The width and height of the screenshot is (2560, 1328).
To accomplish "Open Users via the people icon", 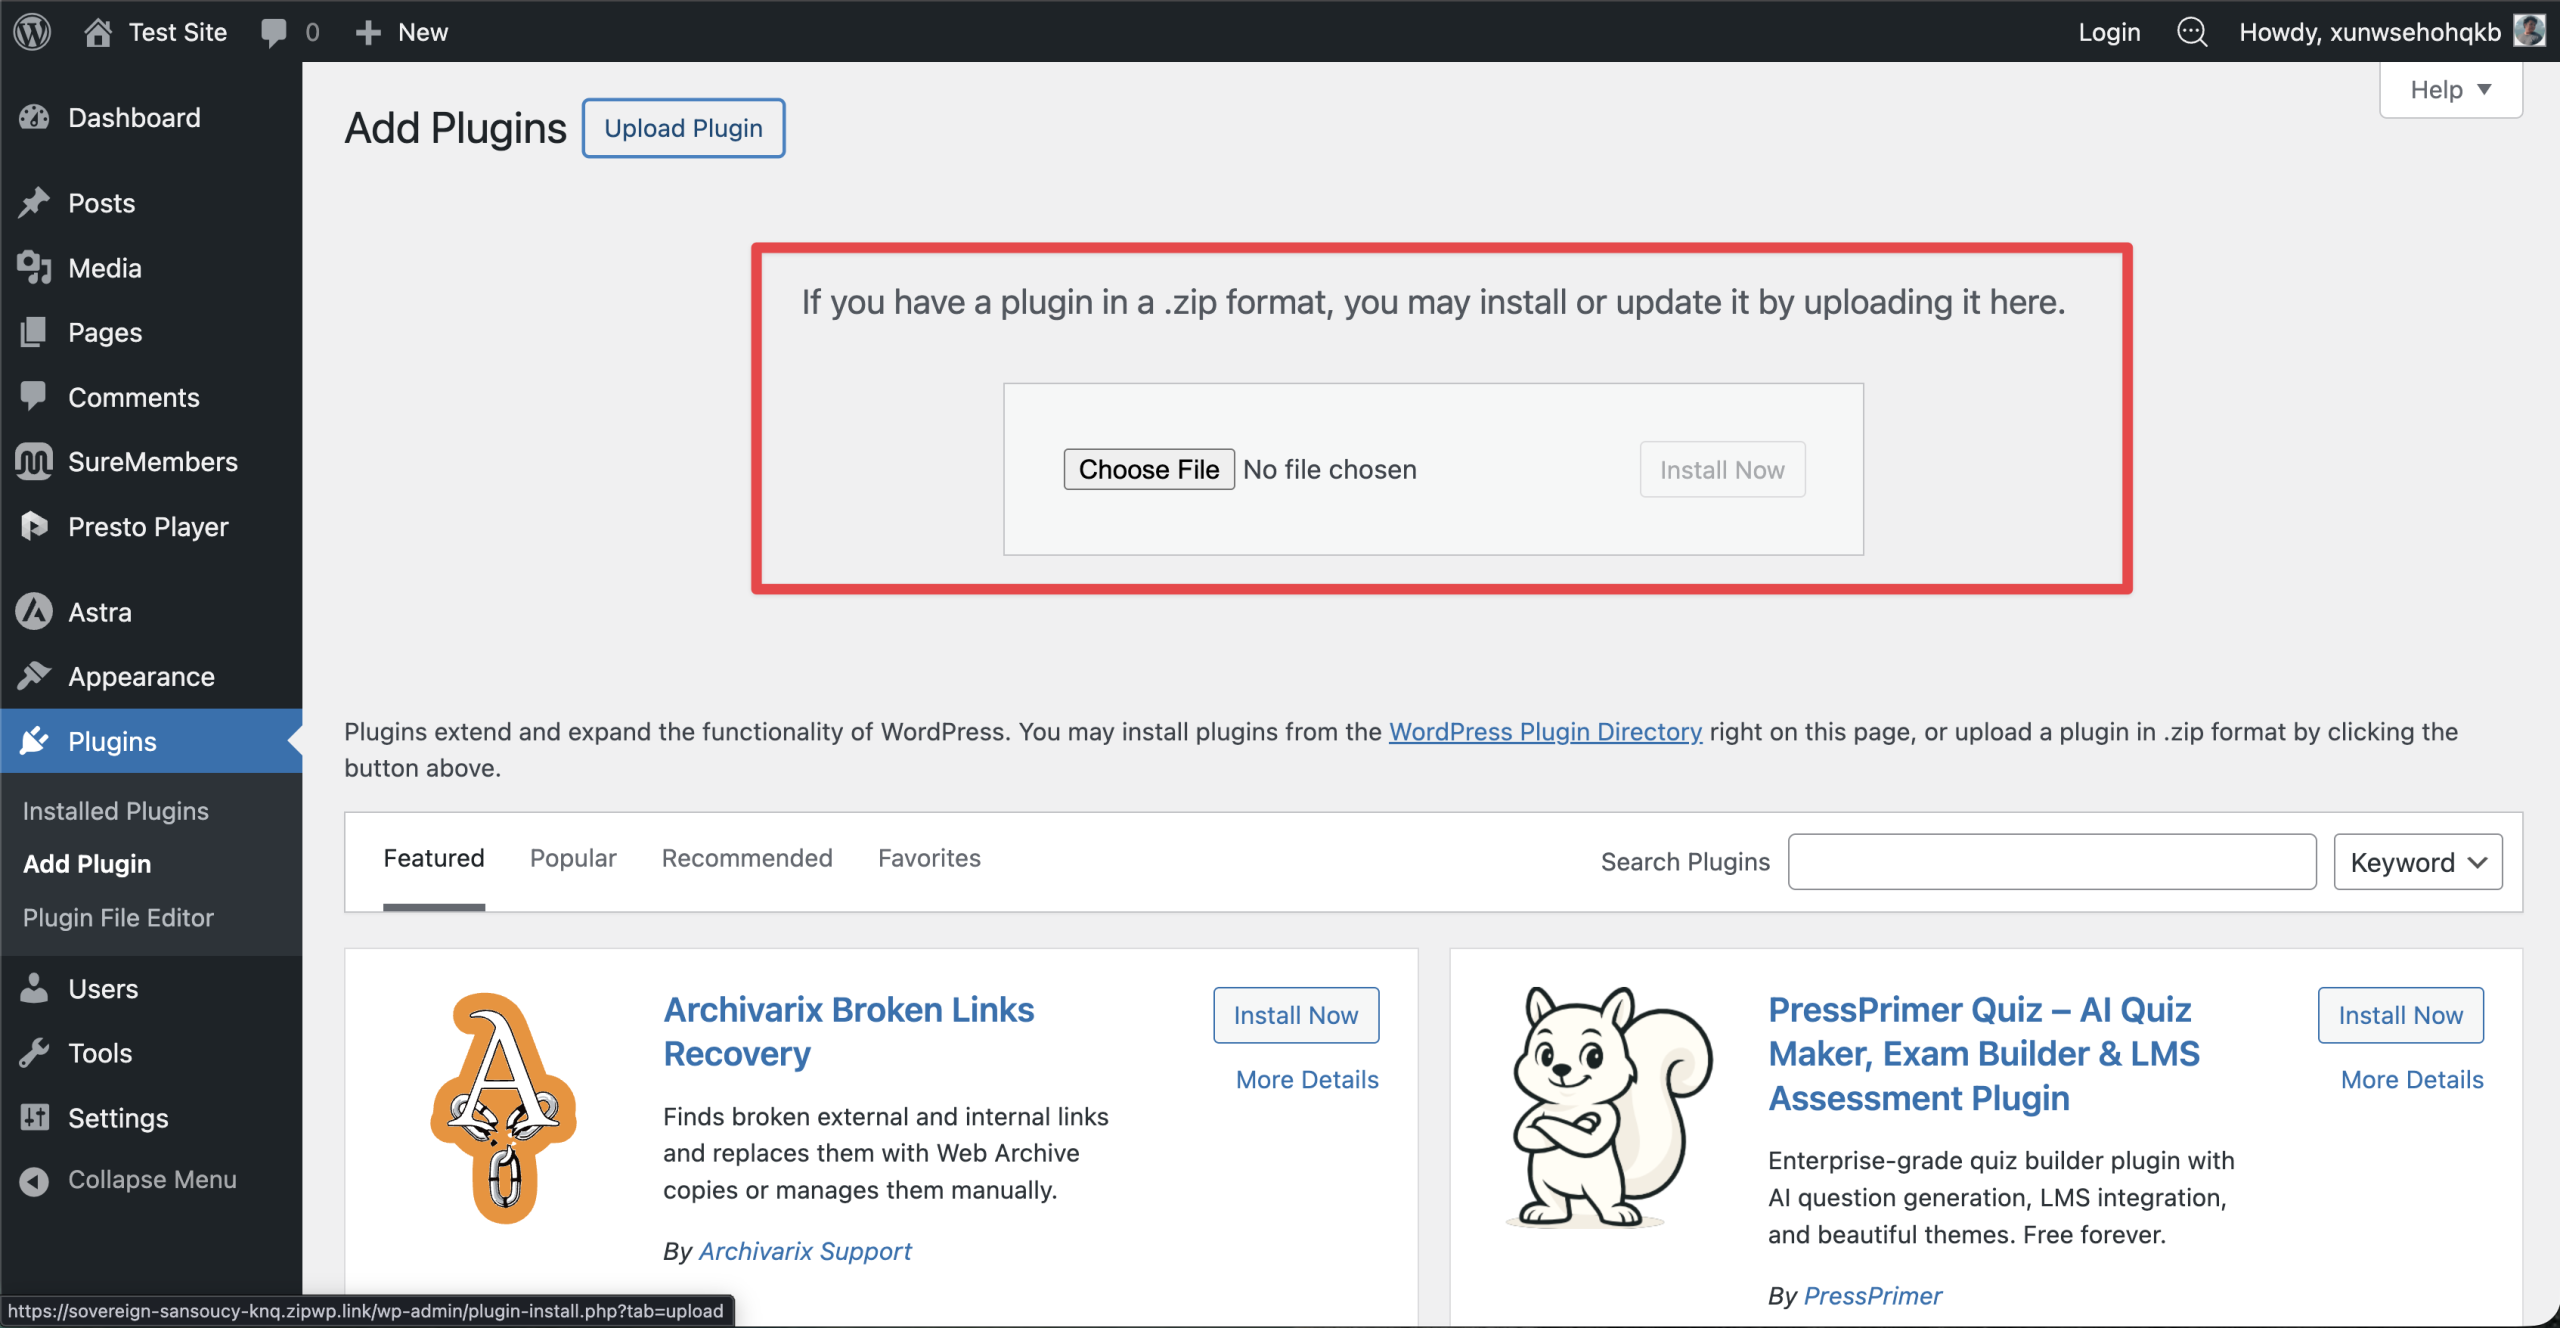I will (34, 988).
